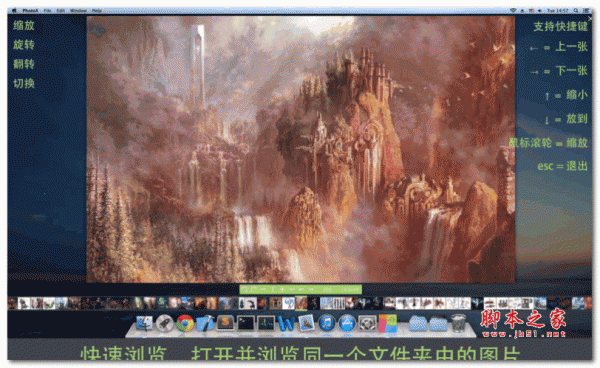
Task: Open Google Chrome from the Dock
Action: click(x=185, y=324)
